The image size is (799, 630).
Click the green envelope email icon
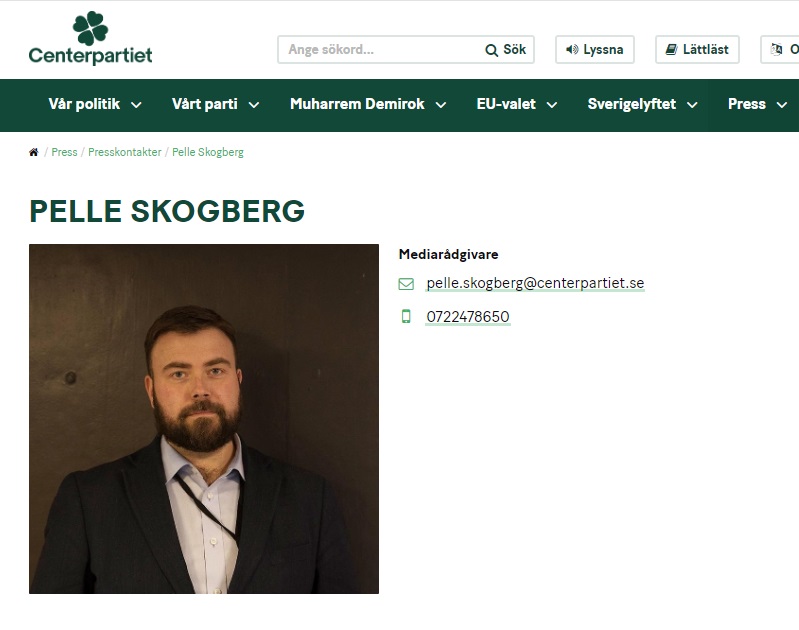(406, 283)
